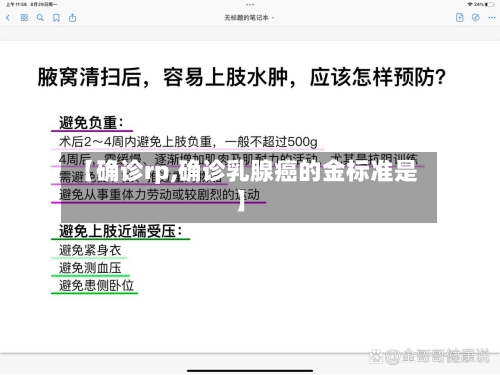Open the search magnifier

pos(40,18)
